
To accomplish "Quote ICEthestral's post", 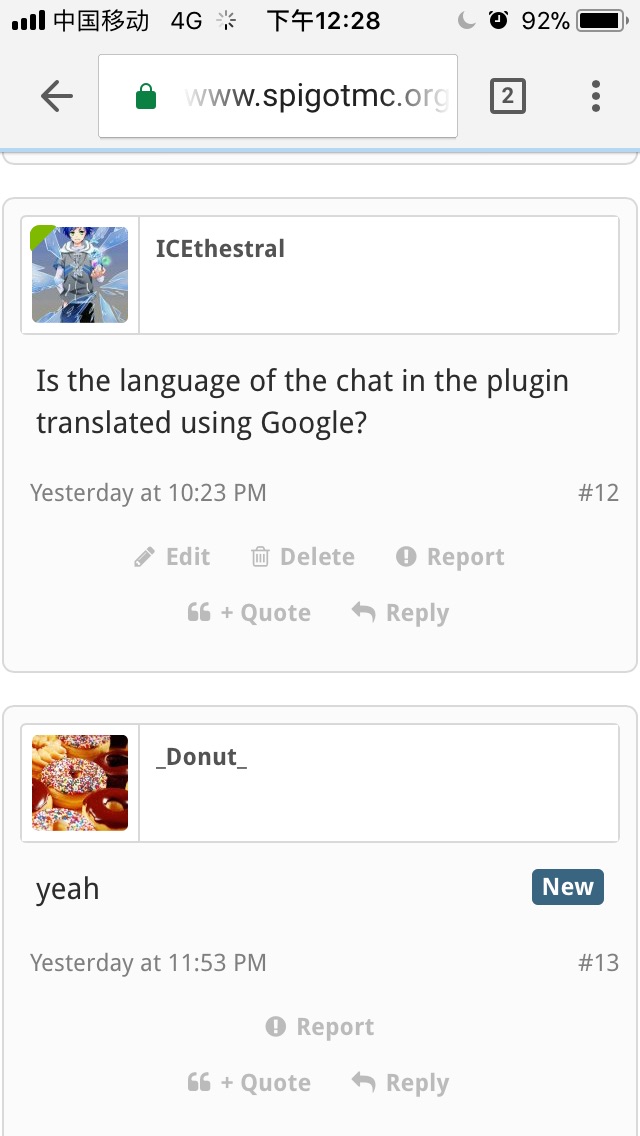I will click(249, 613).
